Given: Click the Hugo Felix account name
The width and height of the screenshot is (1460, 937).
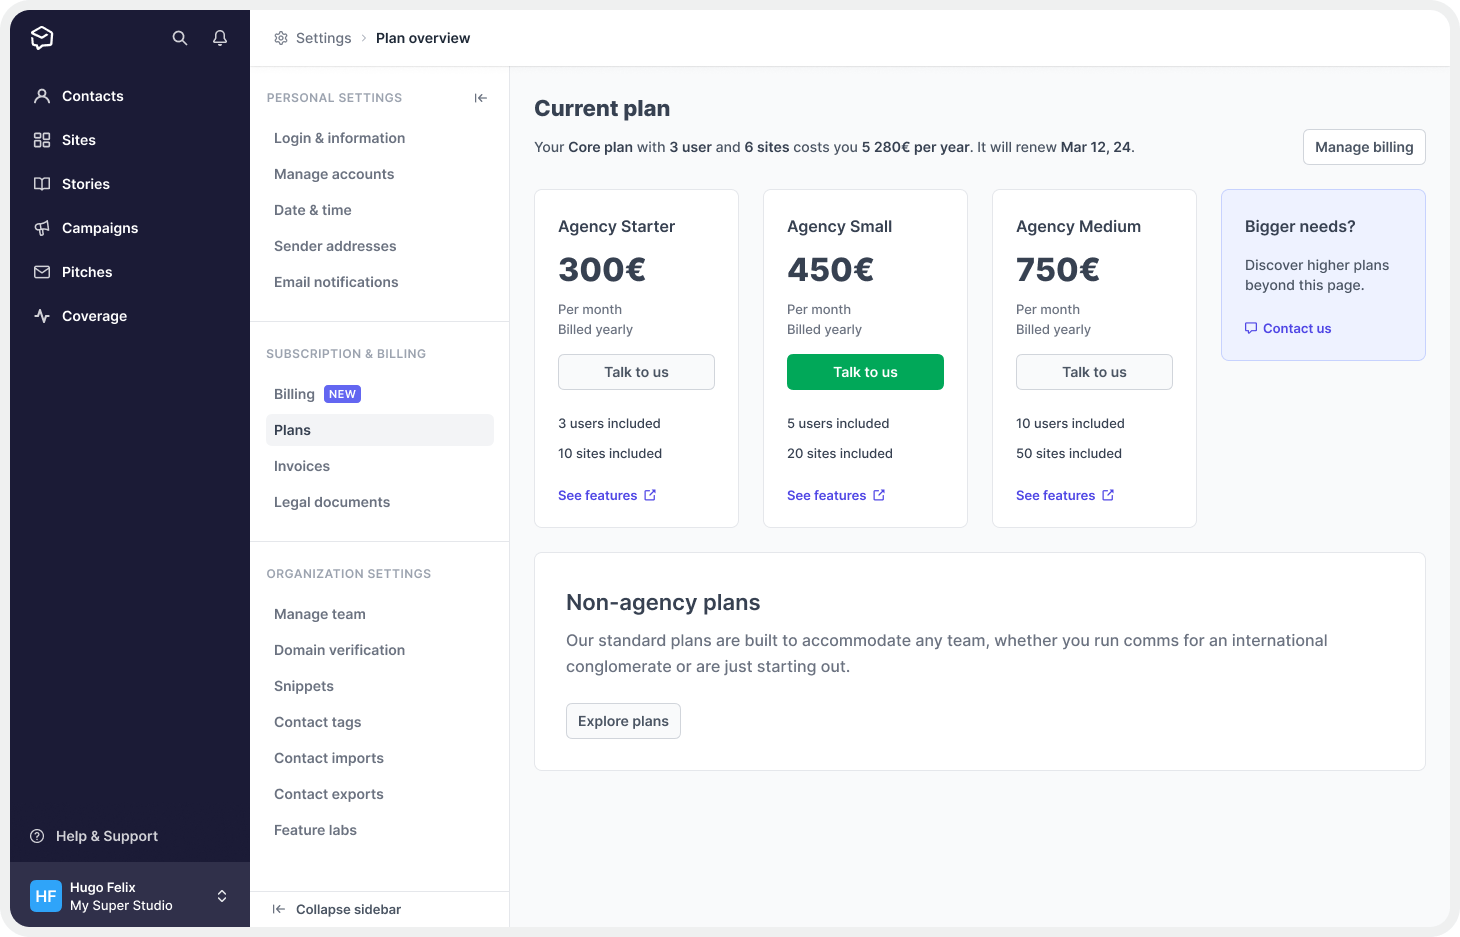Looking at the screenshot, I should (103, 887).
